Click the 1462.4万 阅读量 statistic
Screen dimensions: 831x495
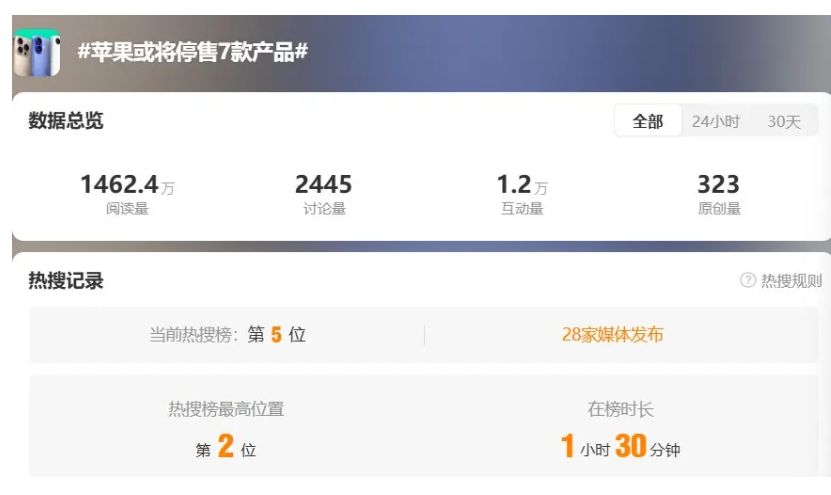(x=127, y=194)
